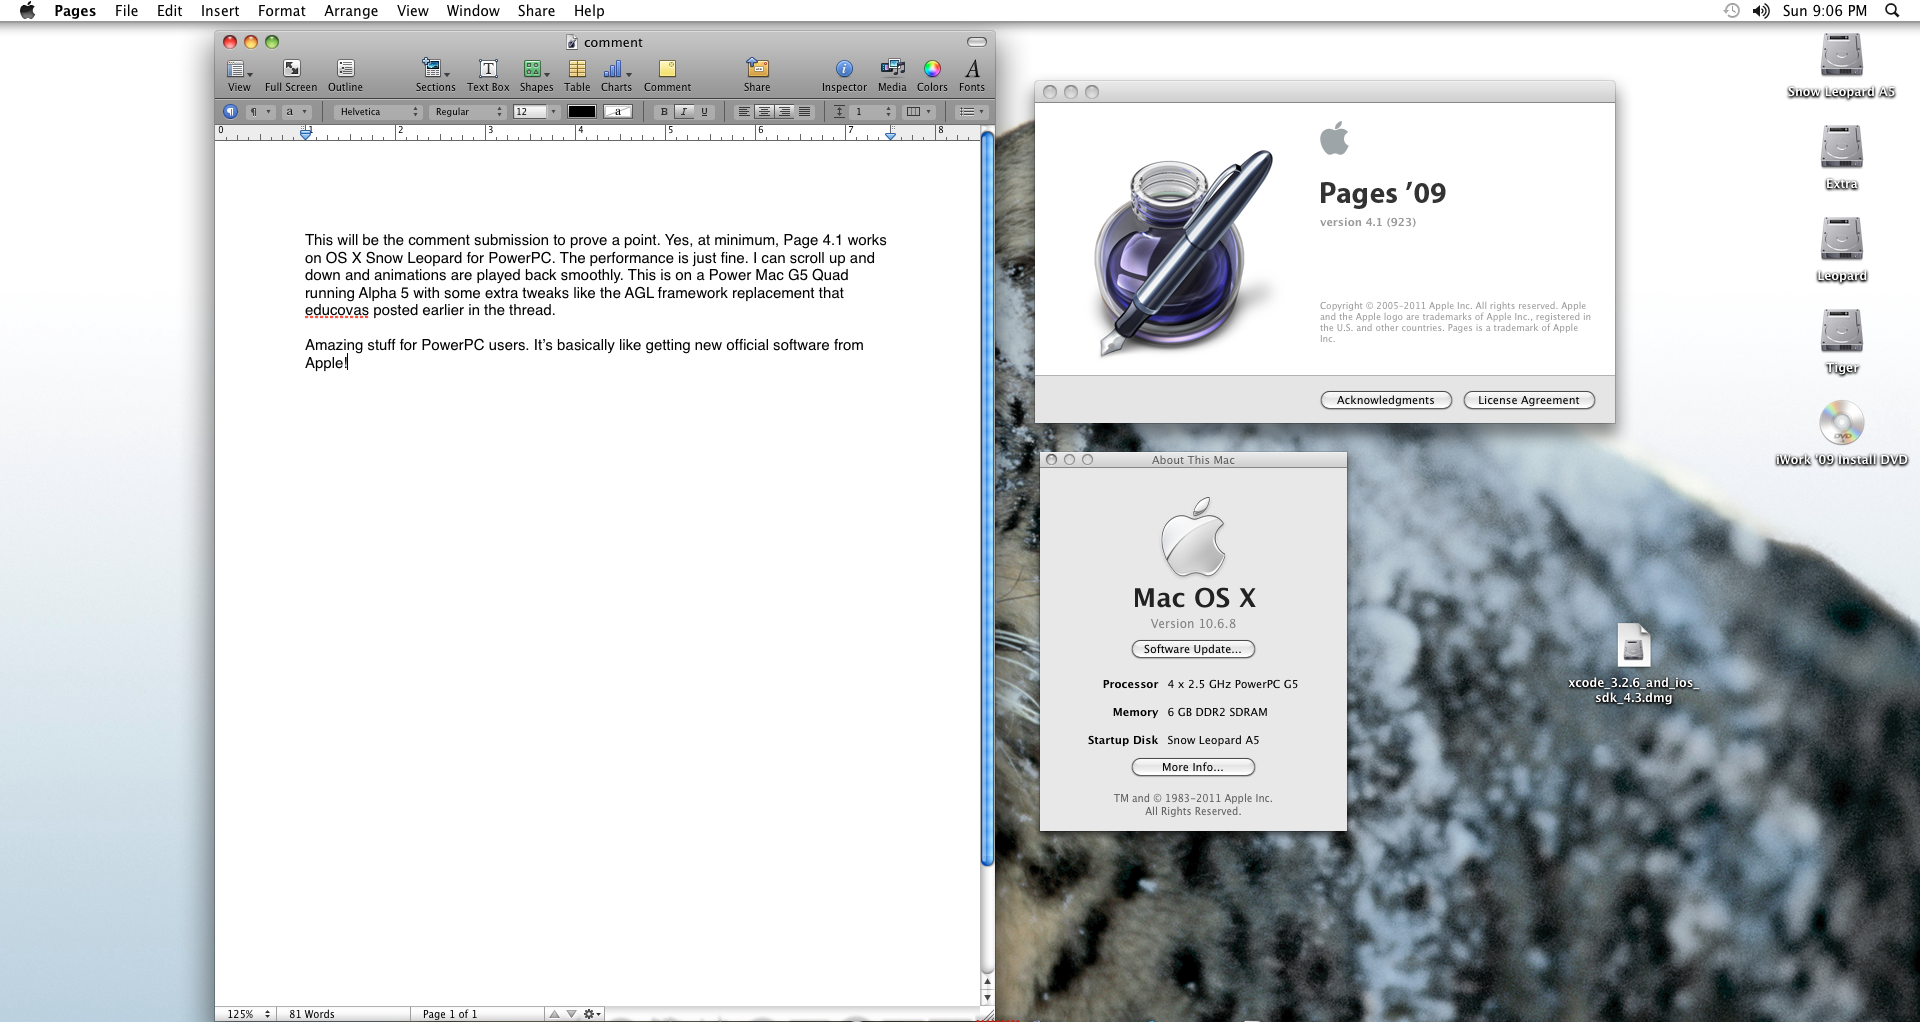Open the Apple menu
The image size is (1920, 1022).
[x=27, y=11]
